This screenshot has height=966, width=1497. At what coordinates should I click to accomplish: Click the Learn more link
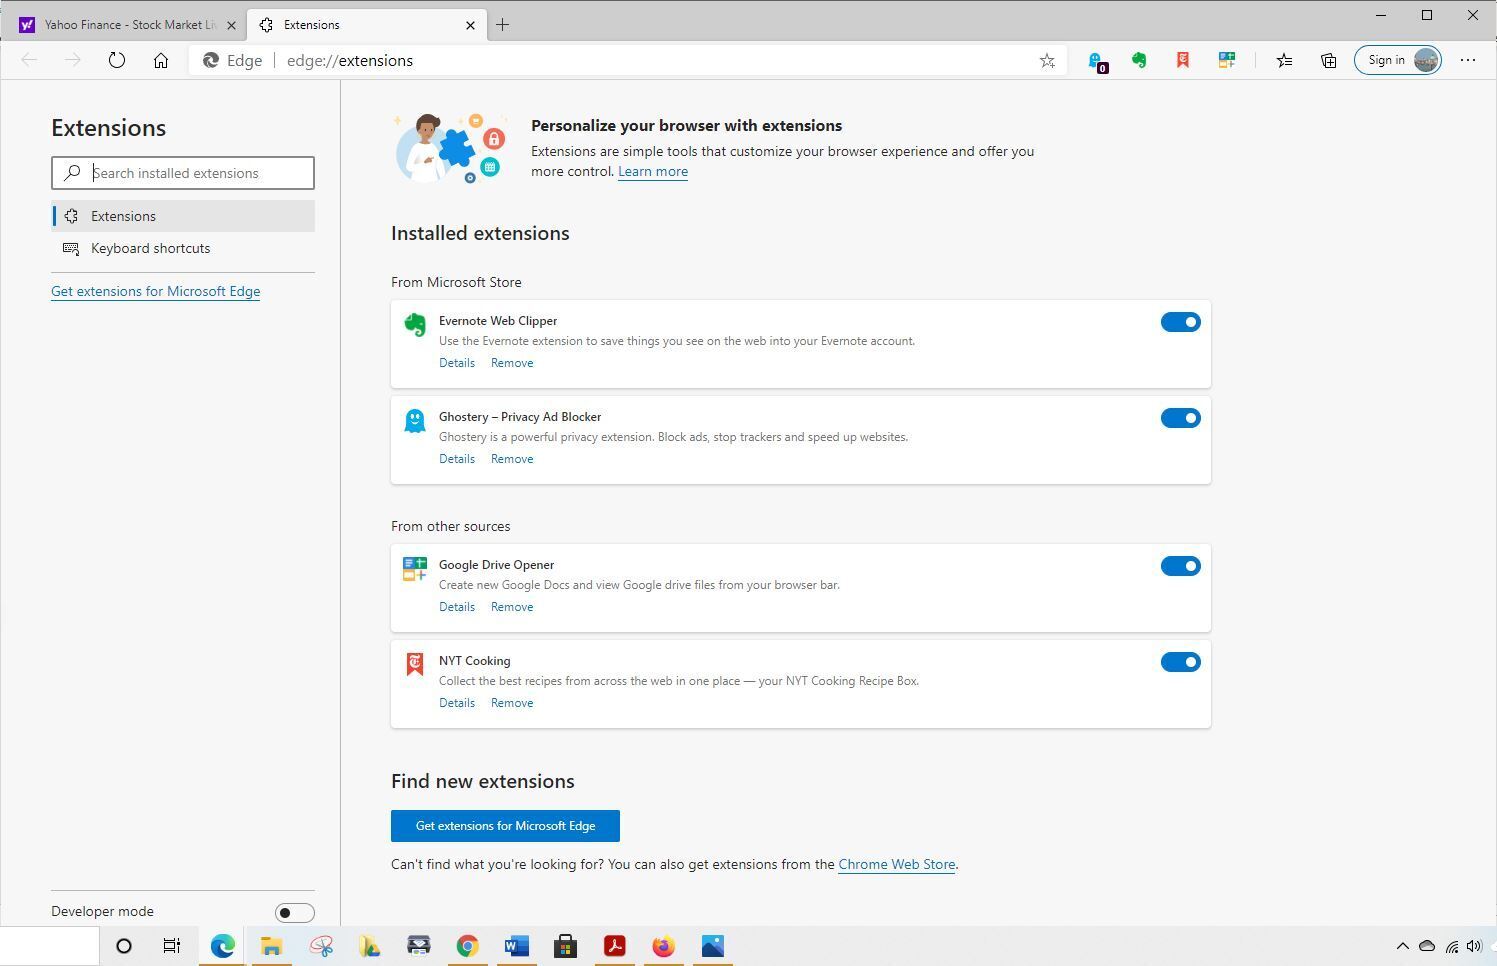point(653,172)
